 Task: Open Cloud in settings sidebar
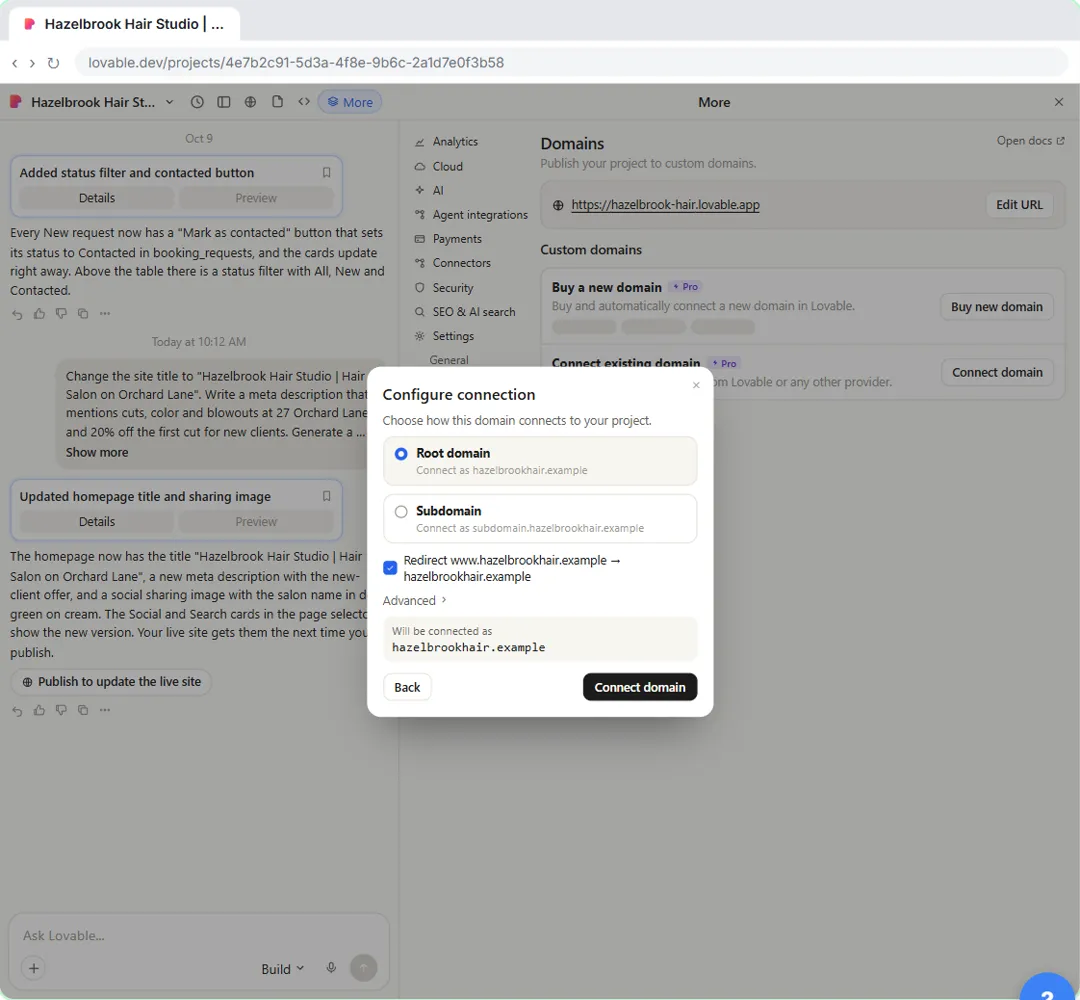pyautogui.click(x=447, y=167)
